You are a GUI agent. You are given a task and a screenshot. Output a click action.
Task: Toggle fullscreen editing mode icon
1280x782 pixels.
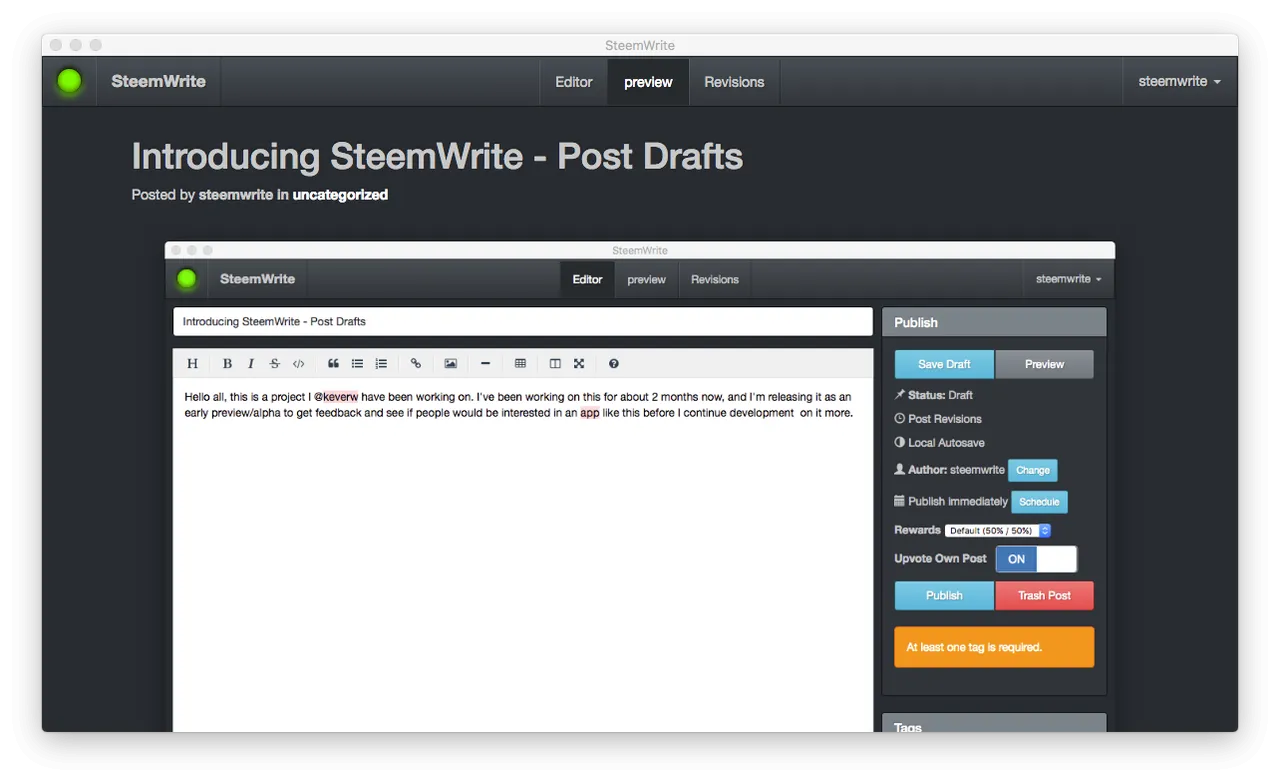(579, 364)
